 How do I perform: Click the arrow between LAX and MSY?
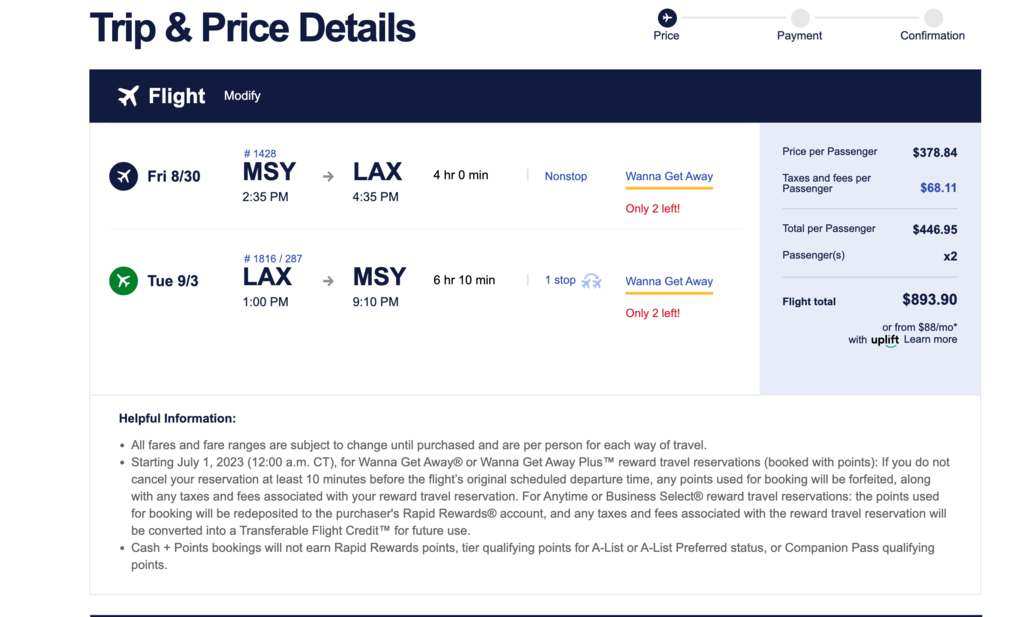pyautogui.click(x=328, y=281)
